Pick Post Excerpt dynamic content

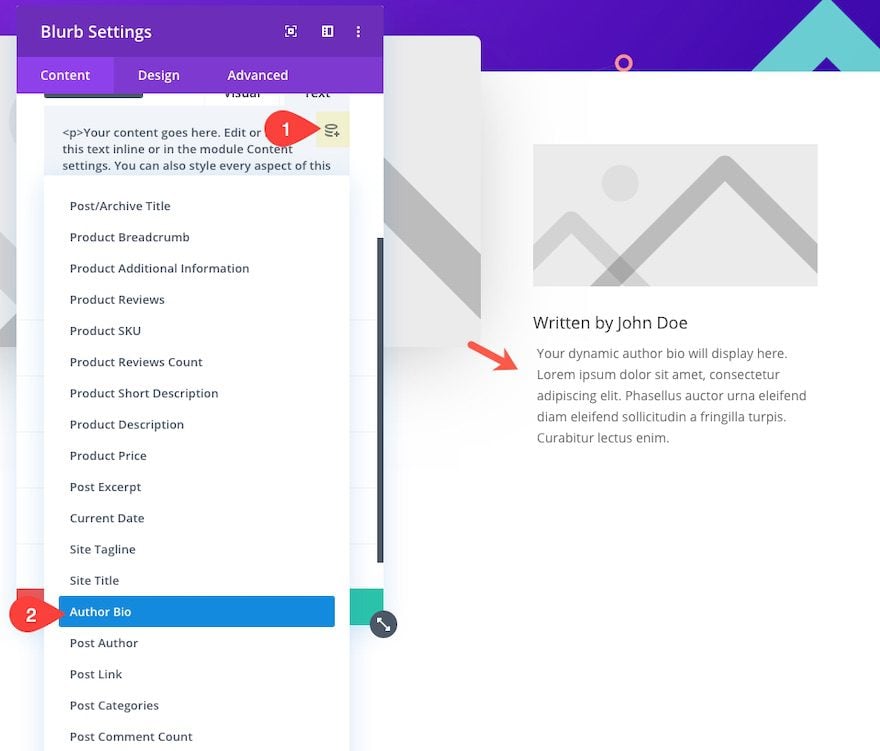pyautogui.click(x=196, y=487)
